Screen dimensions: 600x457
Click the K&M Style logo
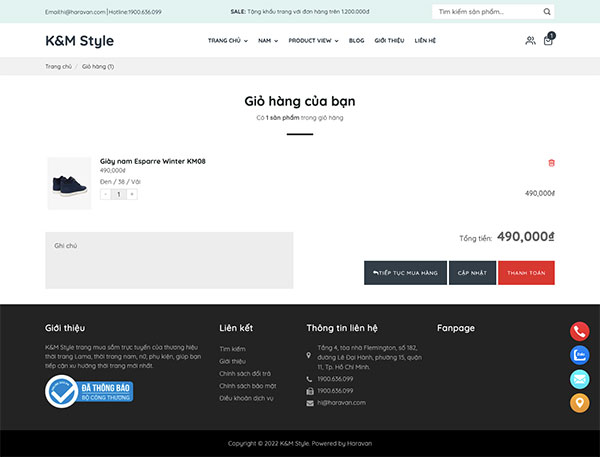coord(80,41)
